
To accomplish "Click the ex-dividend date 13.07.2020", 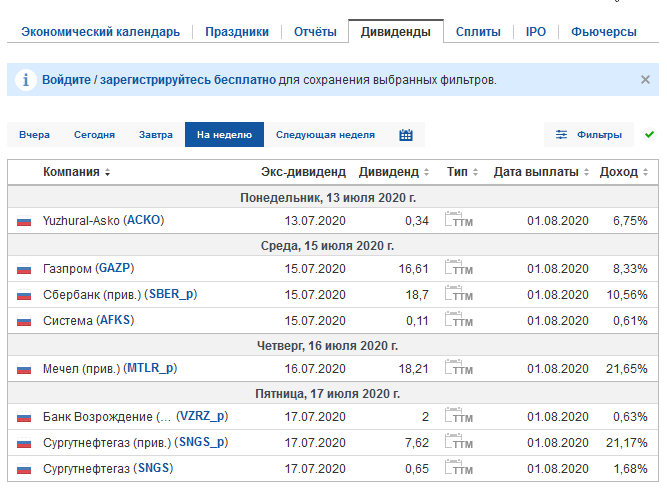I will coord(315,221).
